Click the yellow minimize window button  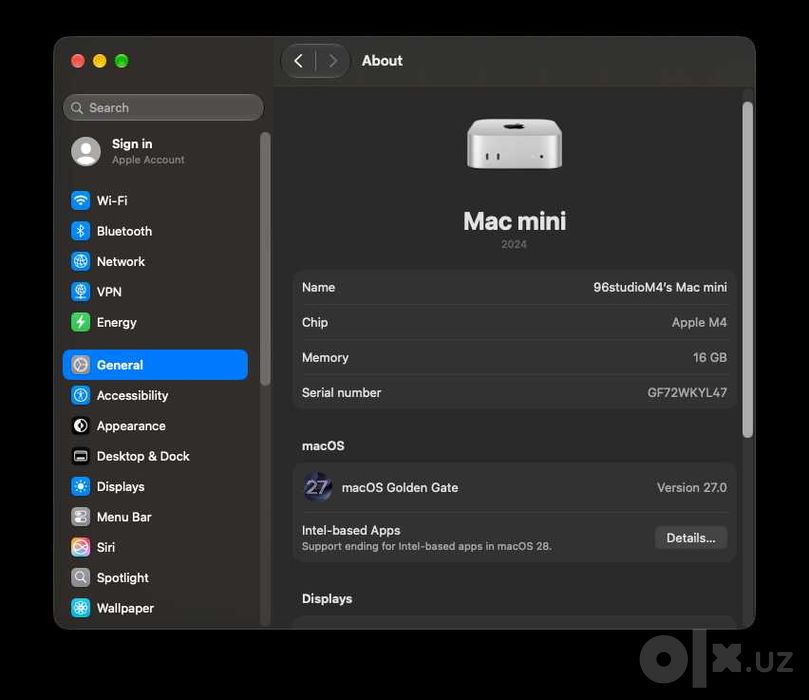coord(100,61)
